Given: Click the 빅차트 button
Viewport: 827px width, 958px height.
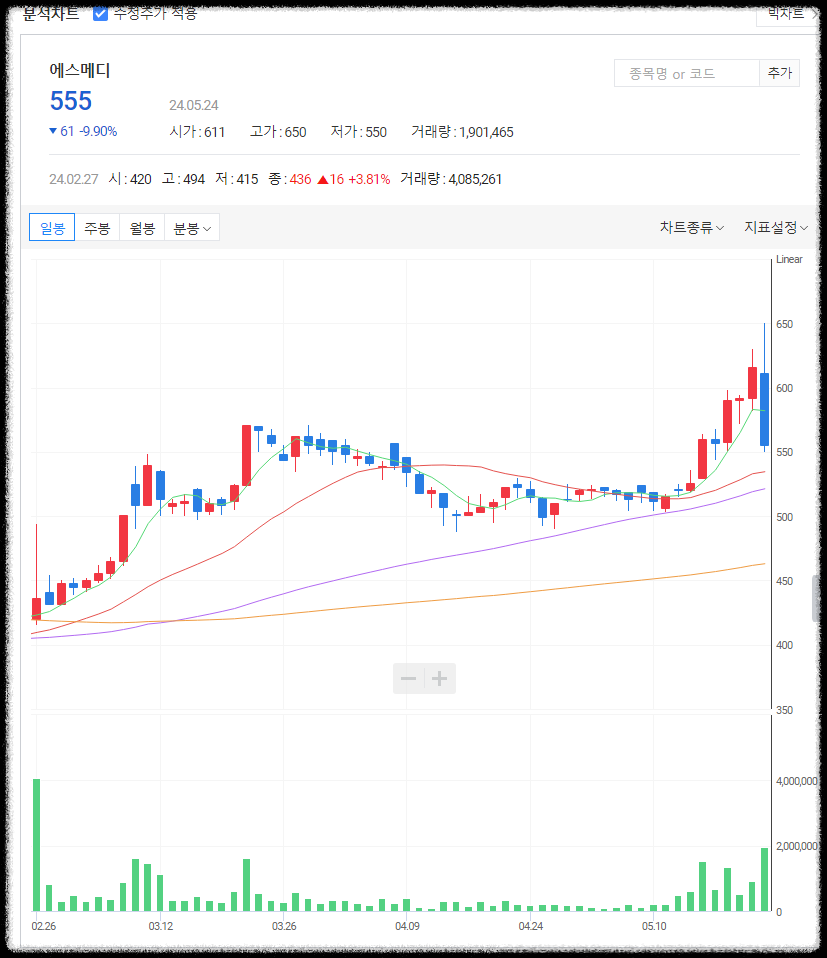Looking at the screenshot, I should [786, 13].
